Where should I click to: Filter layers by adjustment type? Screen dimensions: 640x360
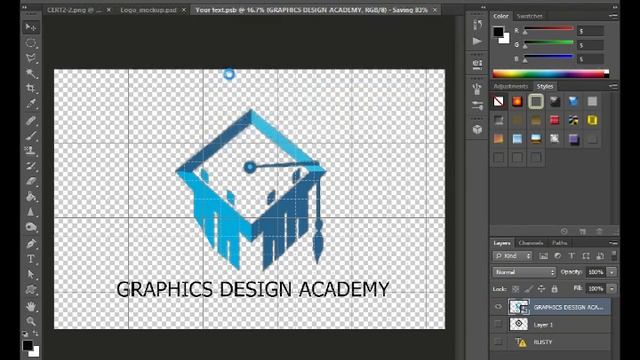pos(558,256)
